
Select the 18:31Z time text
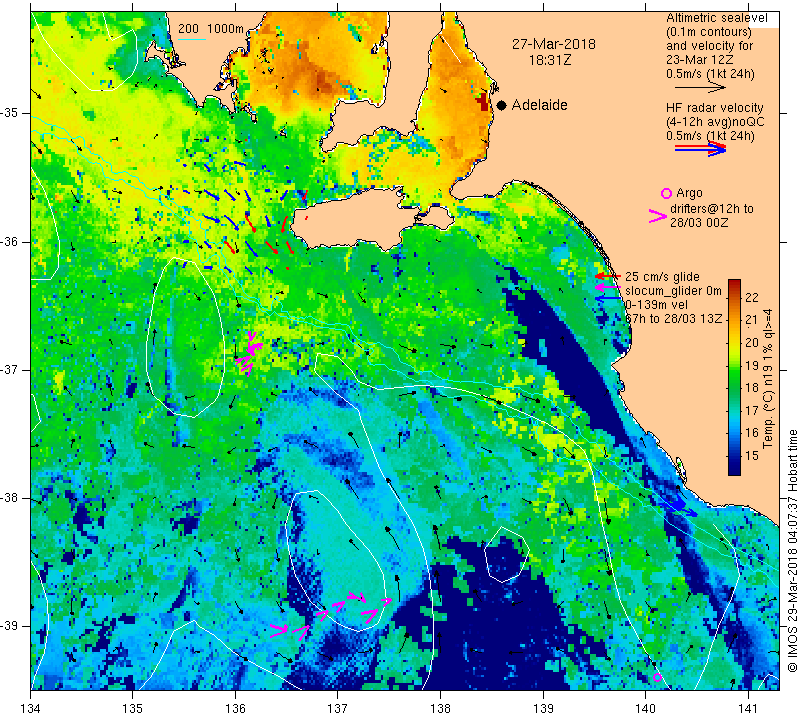point(549,60)
